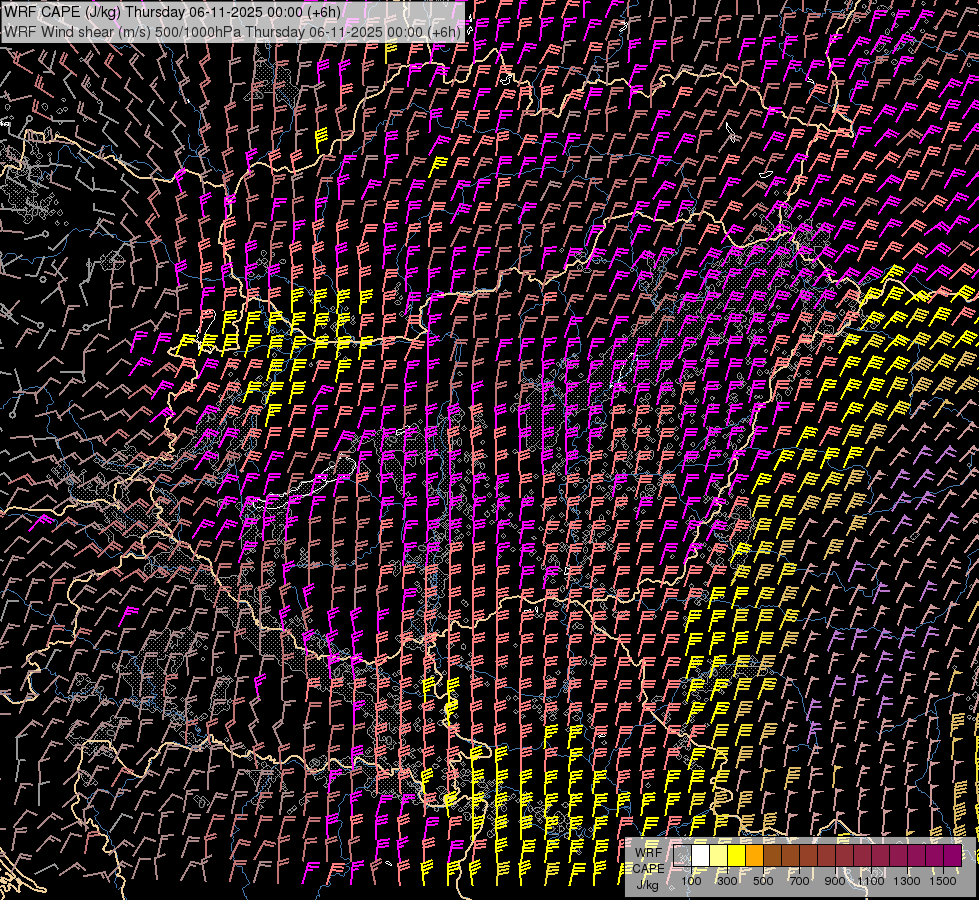Click the 100 label in the legend

691,881
